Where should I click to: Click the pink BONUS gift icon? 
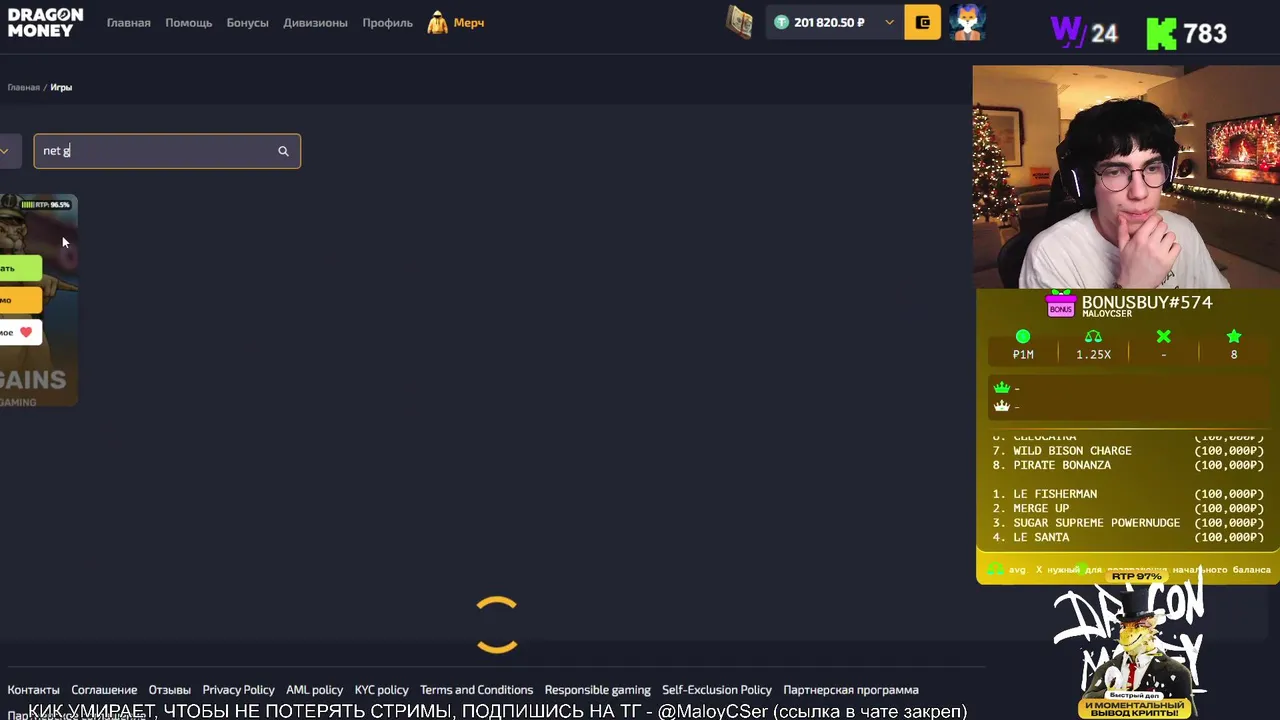(1060, 305)
